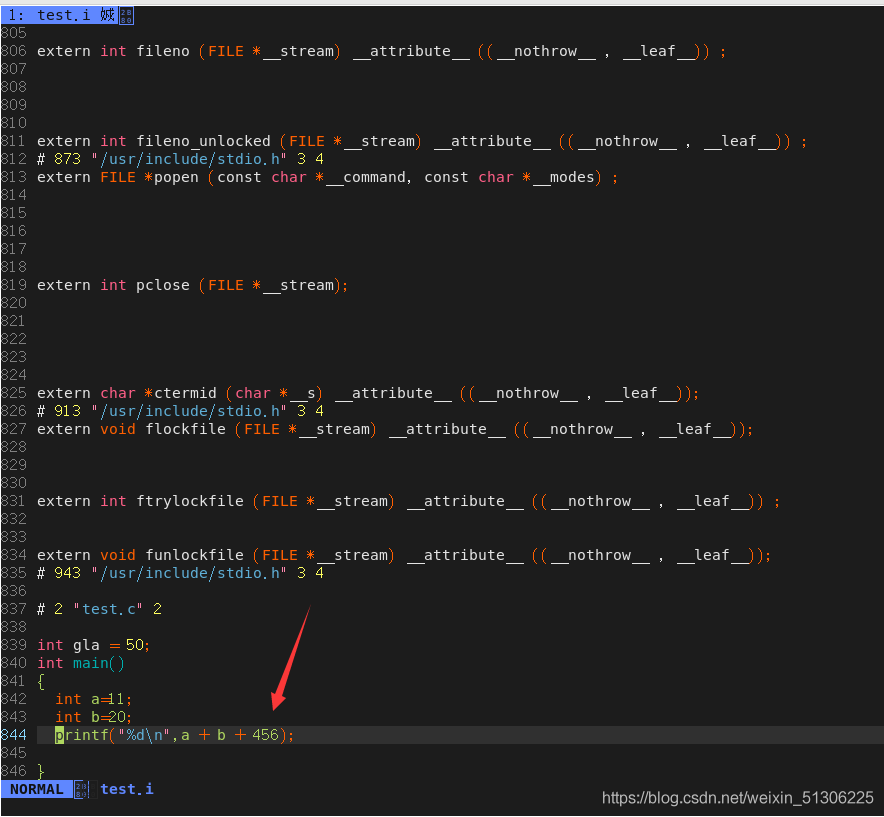This screenshot has width=884, height=817.
Task: Click 'int b=20;' declaration
Action: click(94, 717)
